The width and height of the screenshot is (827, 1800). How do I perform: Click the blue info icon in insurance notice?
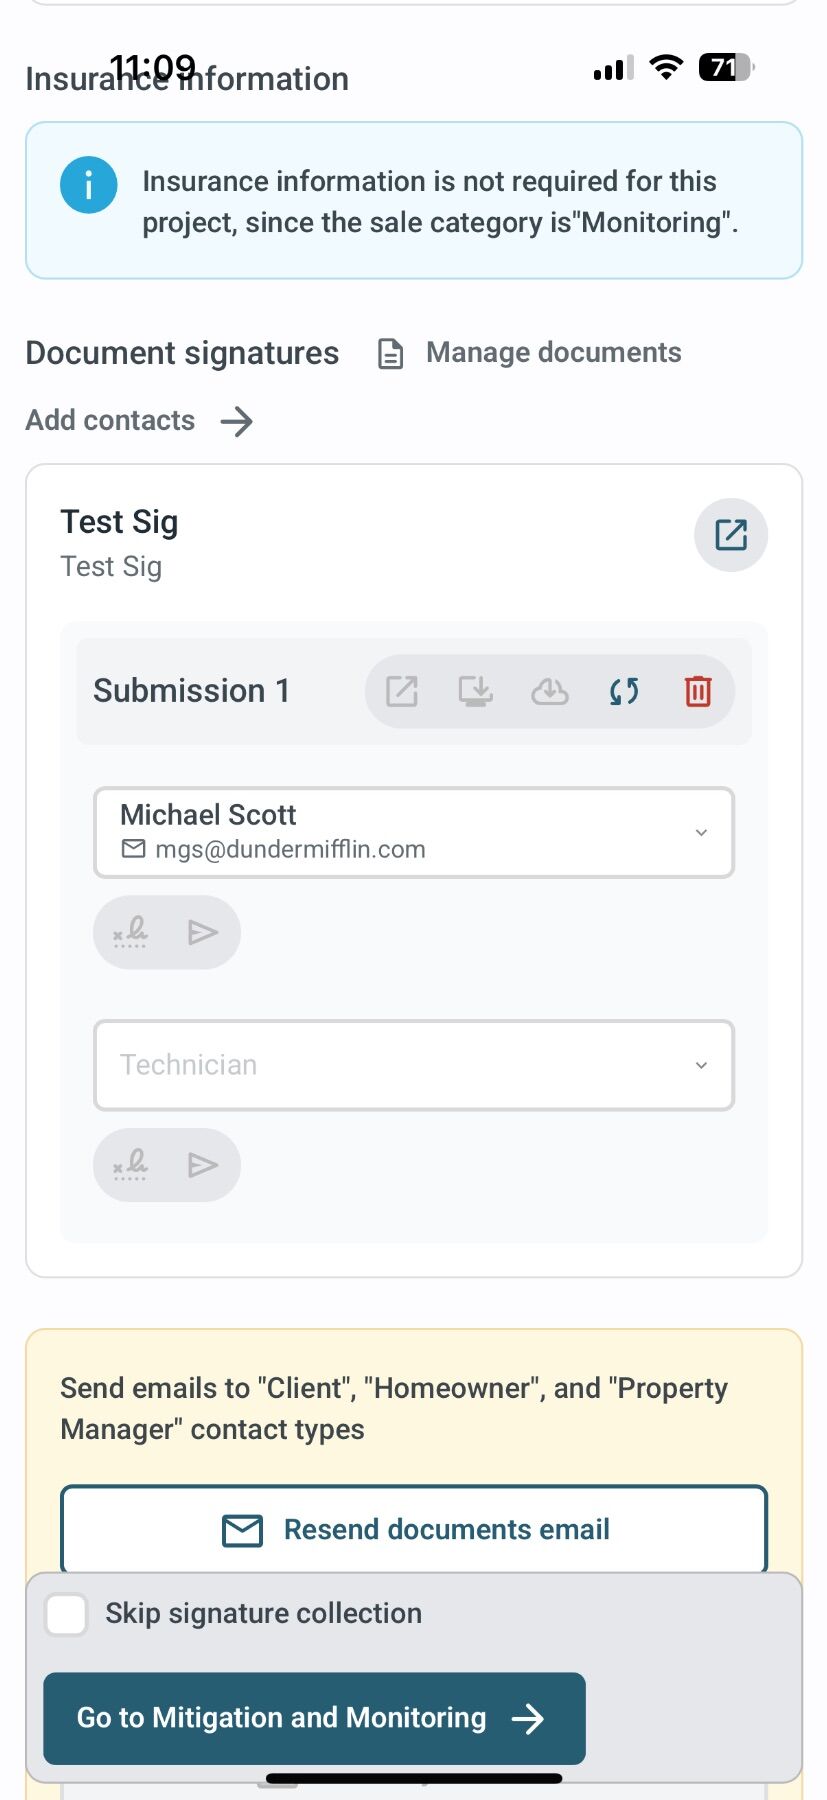88,185
